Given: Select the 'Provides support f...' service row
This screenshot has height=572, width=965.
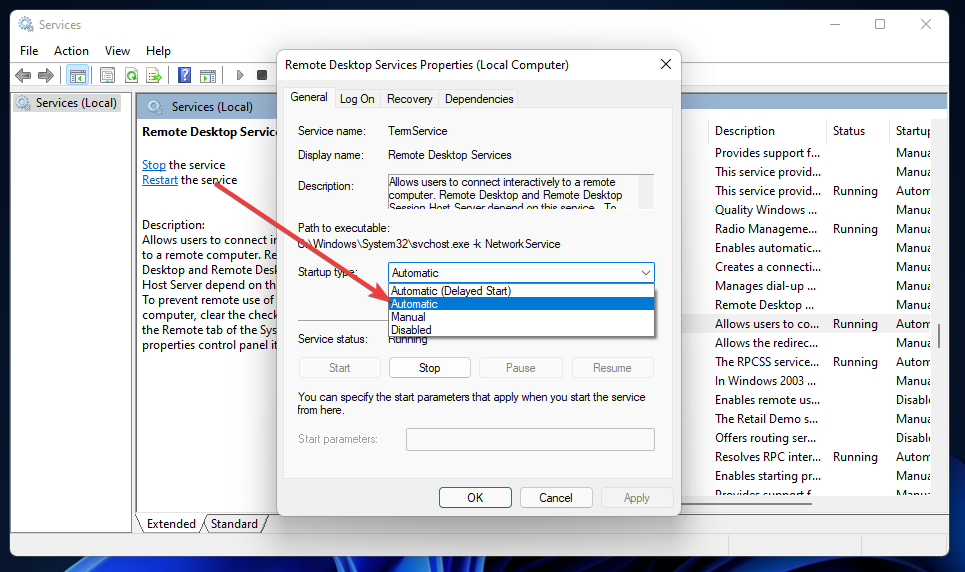Looking at the screenshot, I should click(806, 153).
